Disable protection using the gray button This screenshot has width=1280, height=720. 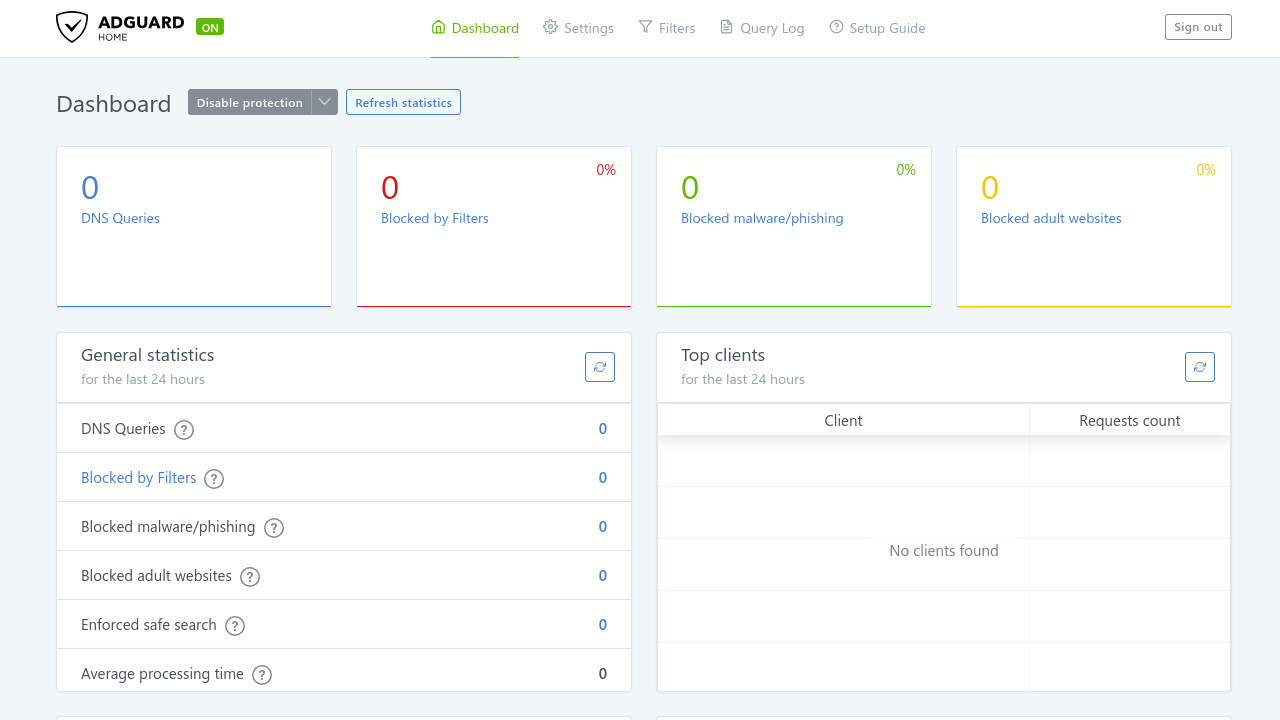(250, 102)
